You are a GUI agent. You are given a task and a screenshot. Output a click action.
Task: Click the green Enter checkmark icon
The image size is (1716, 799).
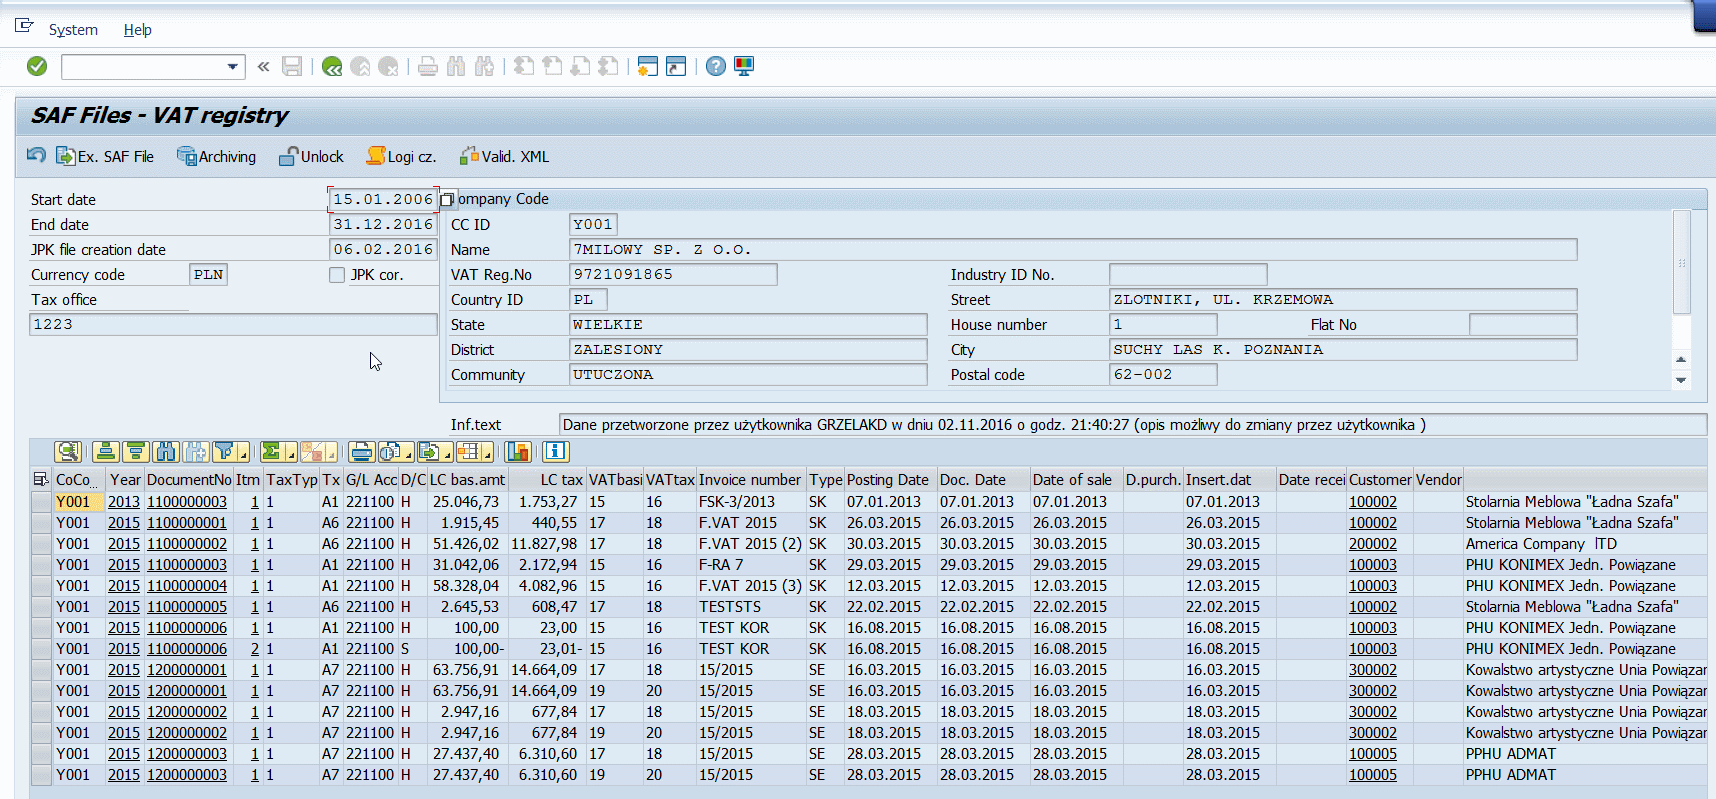pos(37,66)
